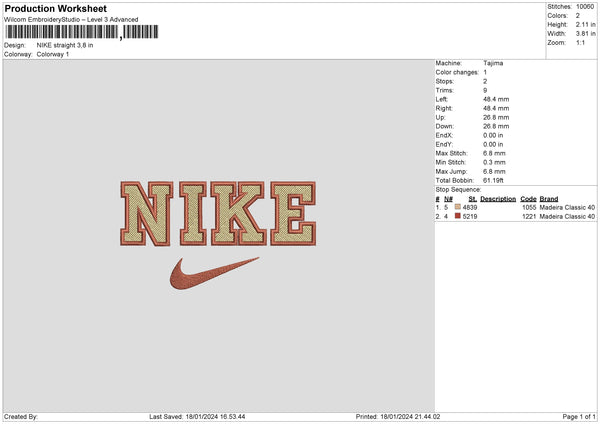This screenshot has width=600, height=424.
Task: Click the Colors value 2
Action: point(578,16)
